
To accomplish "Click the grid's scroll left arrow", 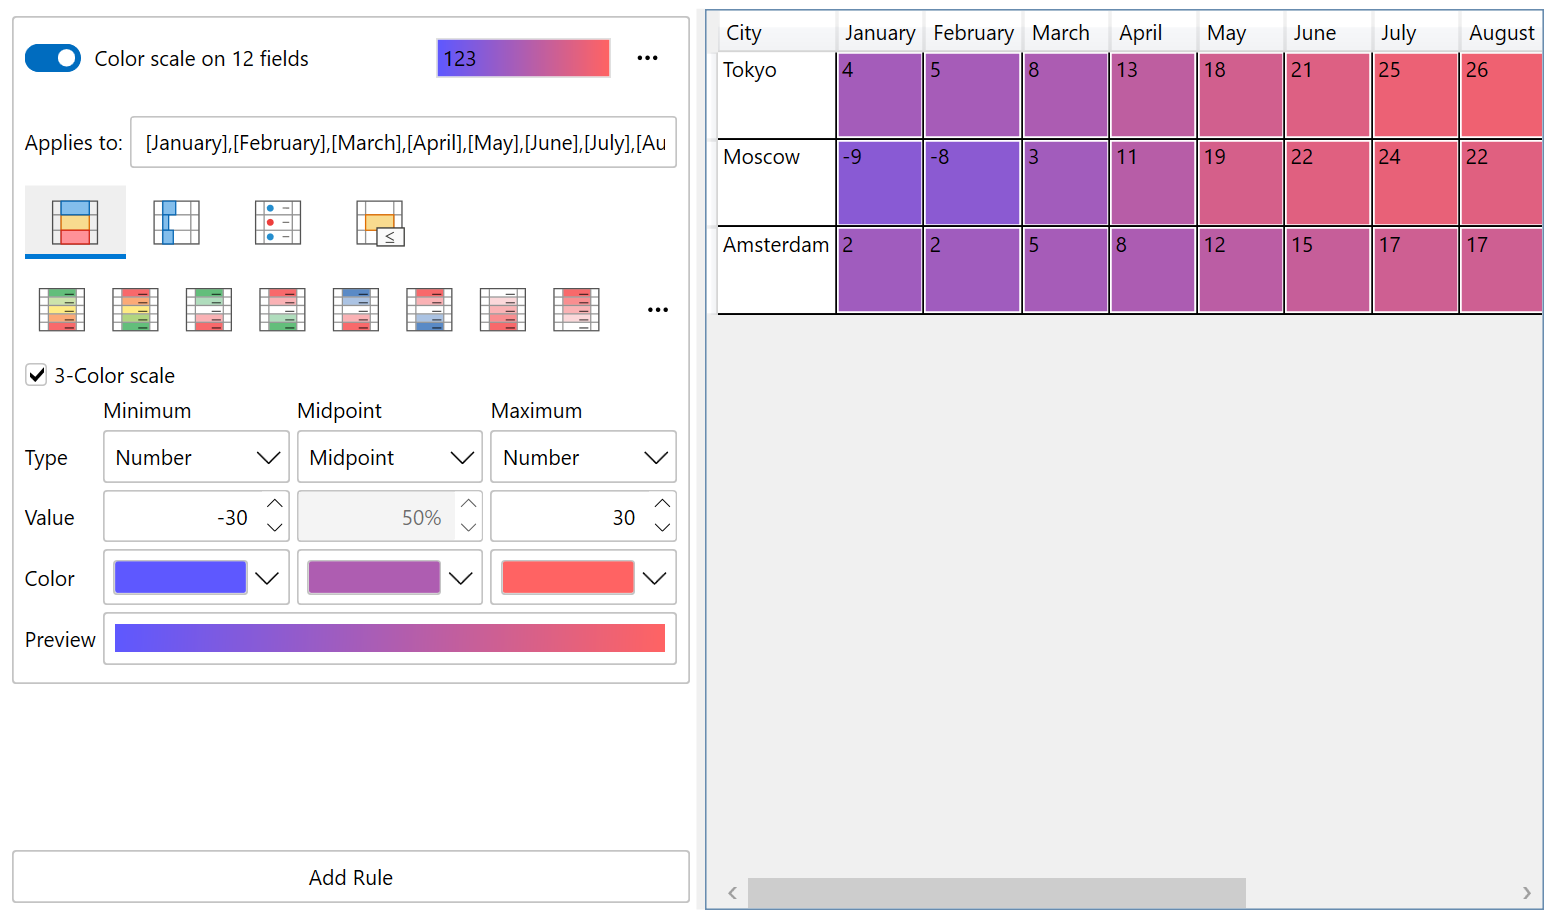I will coord(732,892).
